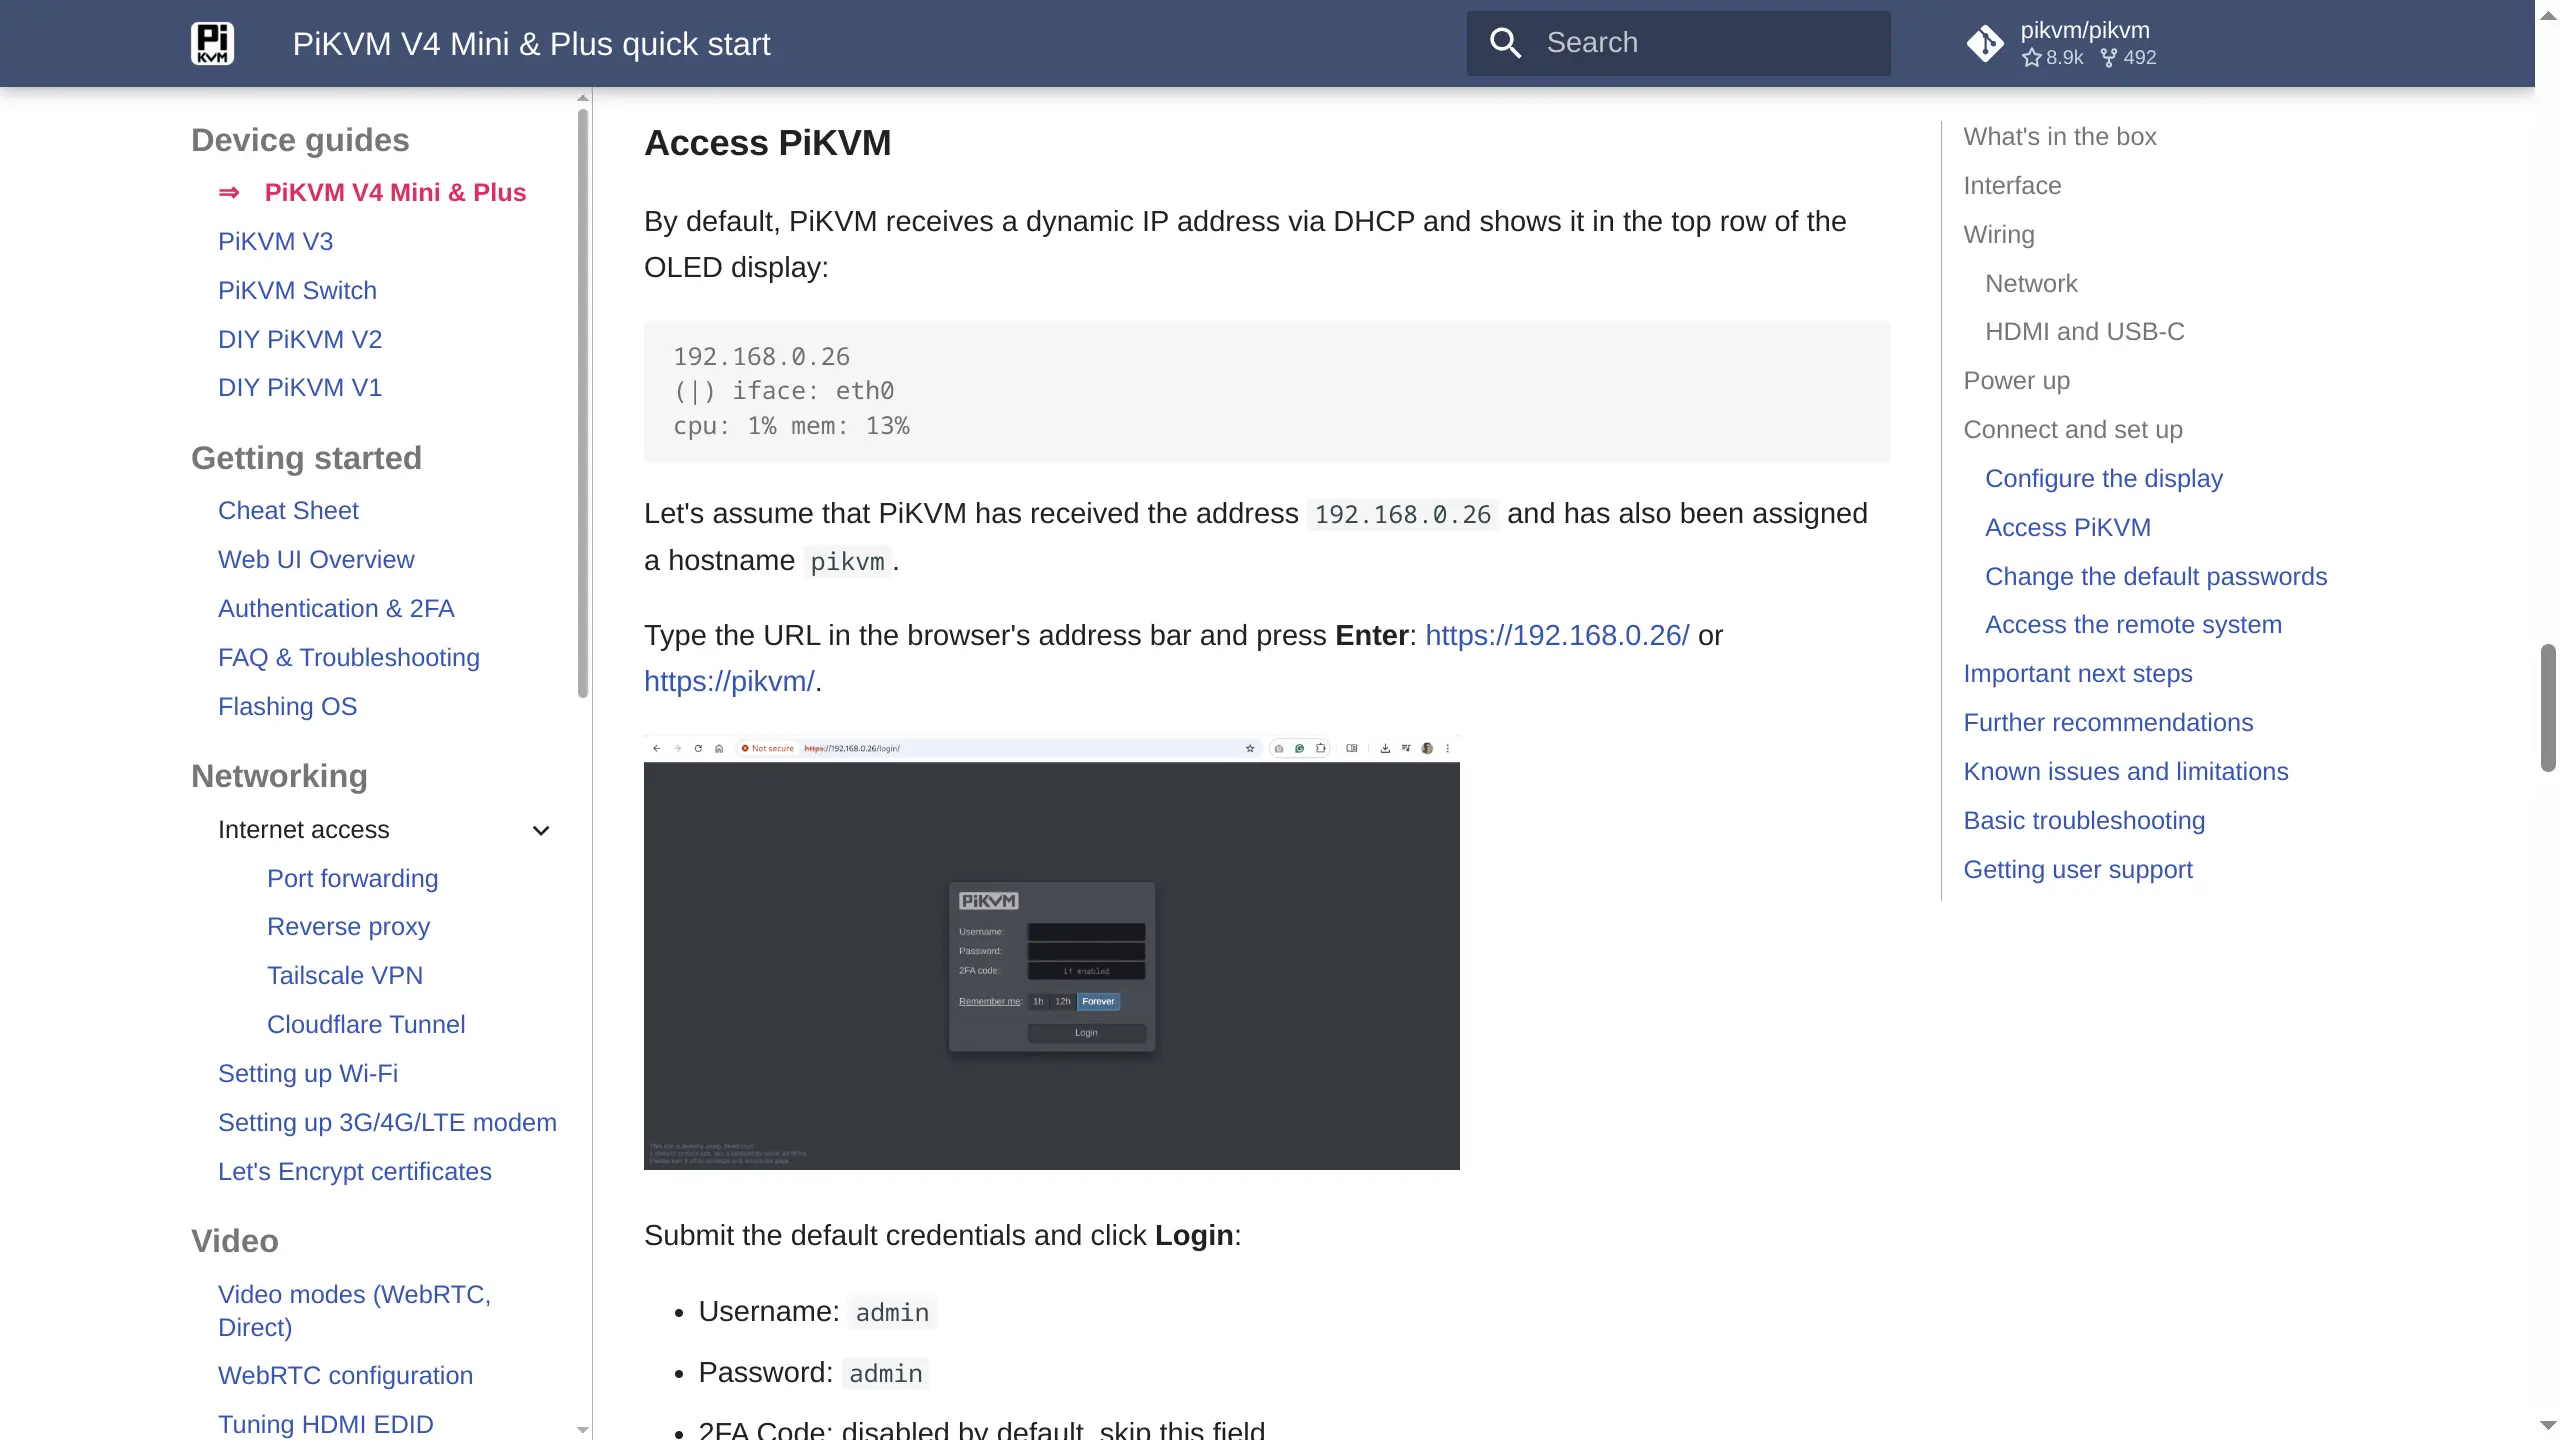Screen dimensions: 2560x1440
Task: Open FAQ & Troubleshooting page
Action: coord(349,658)
